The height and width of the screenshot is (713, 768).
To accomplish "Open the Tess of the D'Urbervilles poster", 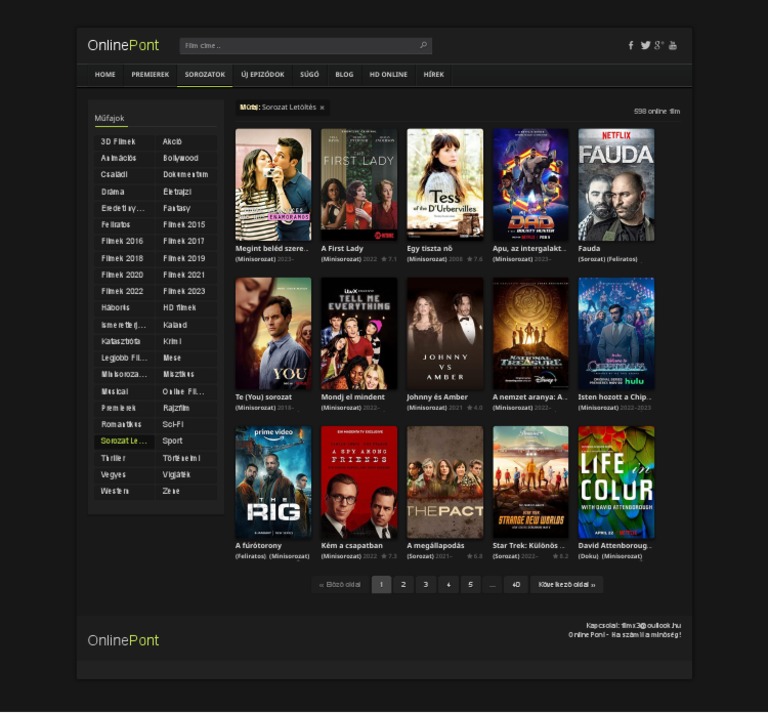I will pyautogui.click(x=445, y=185).
